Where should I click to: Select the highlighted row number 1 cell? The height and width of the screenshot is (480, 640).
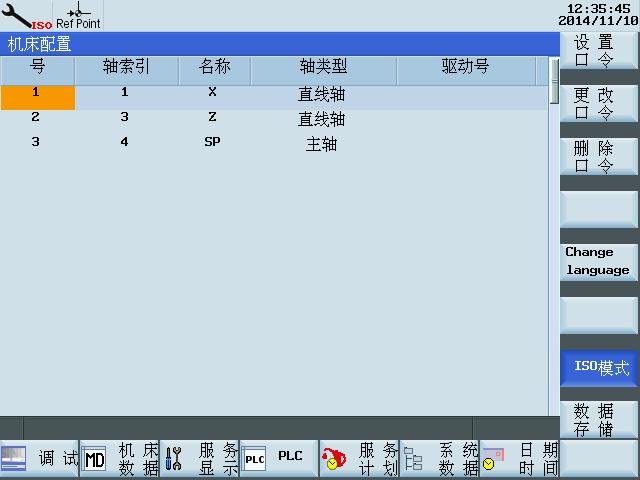pos(38,98)
